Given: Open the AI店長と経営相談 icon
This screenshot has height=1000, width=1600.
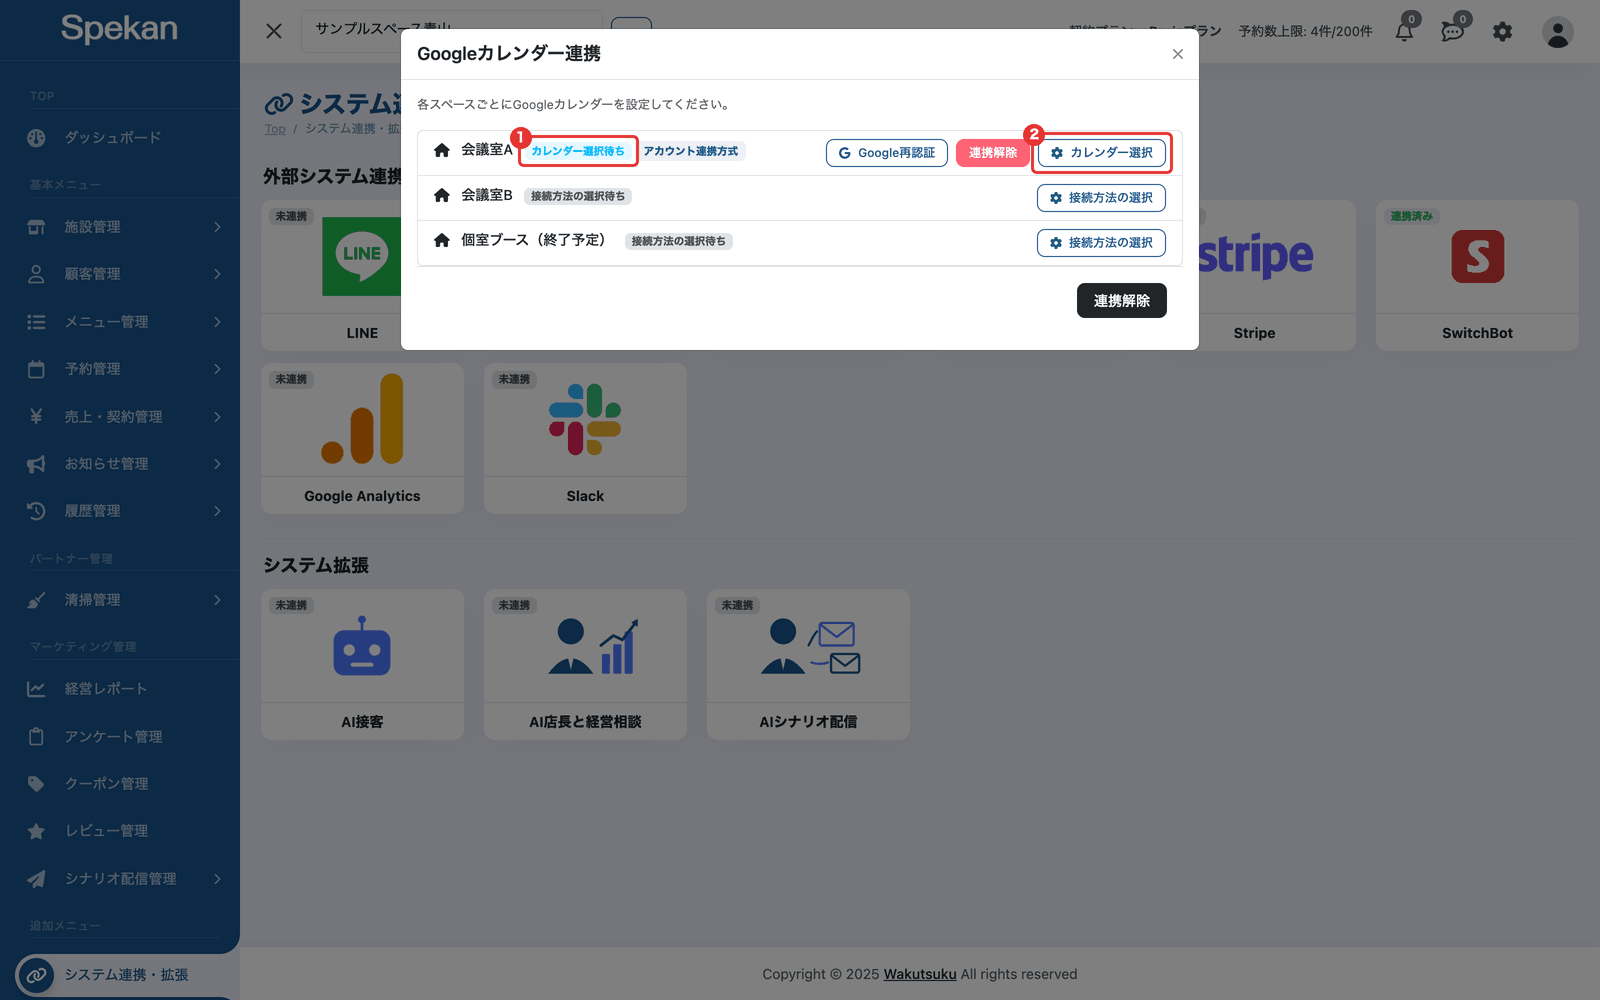Looking at the screenshot, I should tap(593, 646).
